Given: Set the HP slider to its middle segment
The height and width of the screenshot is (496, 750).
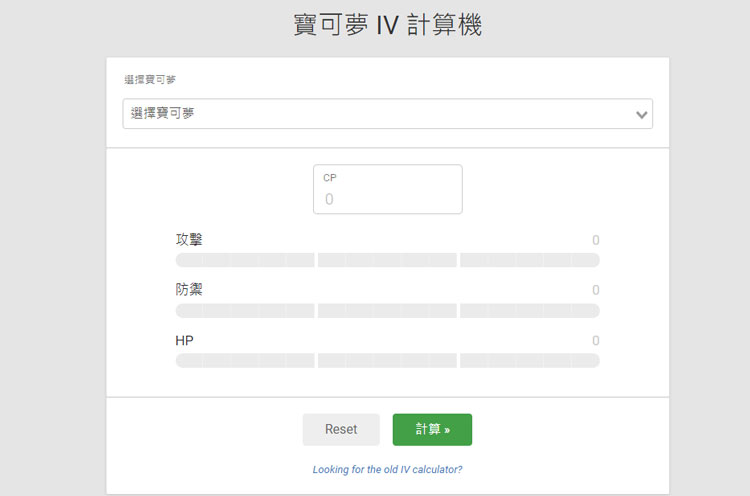Looking at the screenshot, I should (387, 360).
